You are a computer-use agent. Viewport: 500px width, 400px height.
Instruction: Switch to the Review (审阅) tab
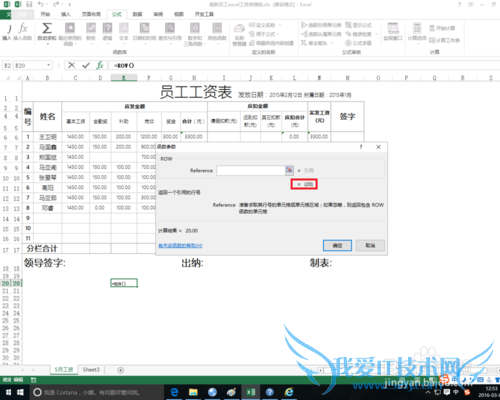click(x=158, y=14)
